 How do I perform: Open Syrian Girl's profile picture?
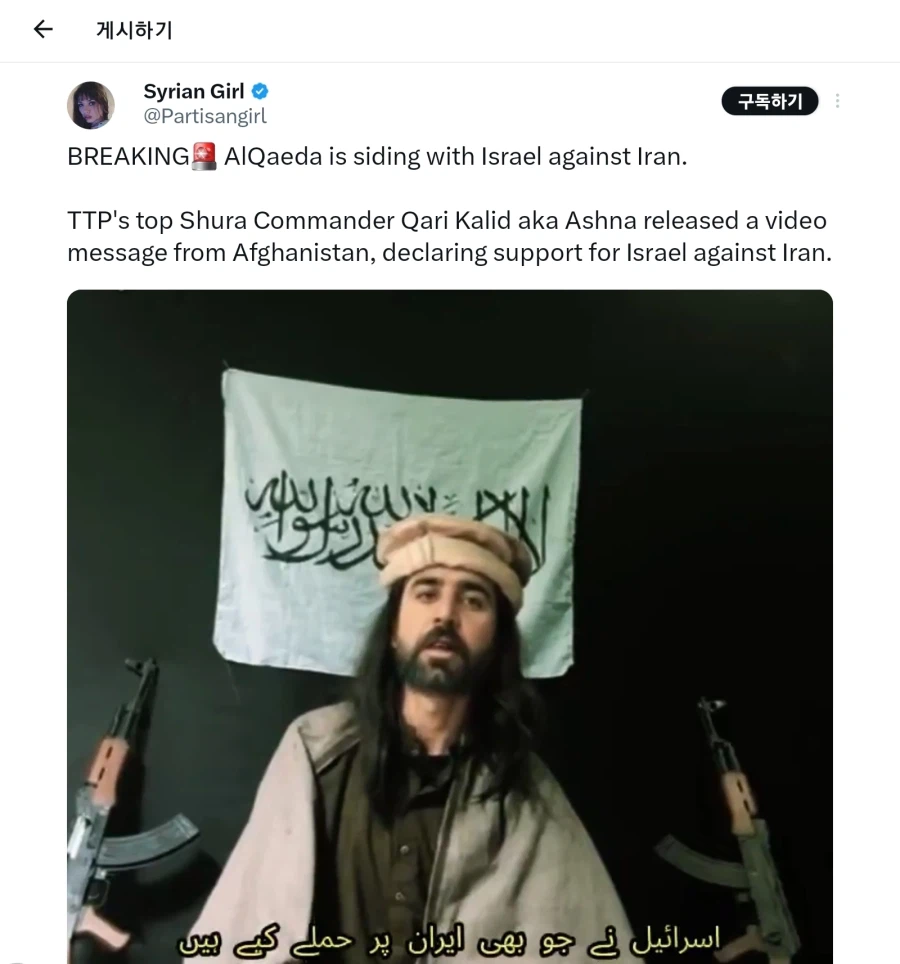[90, 105]
